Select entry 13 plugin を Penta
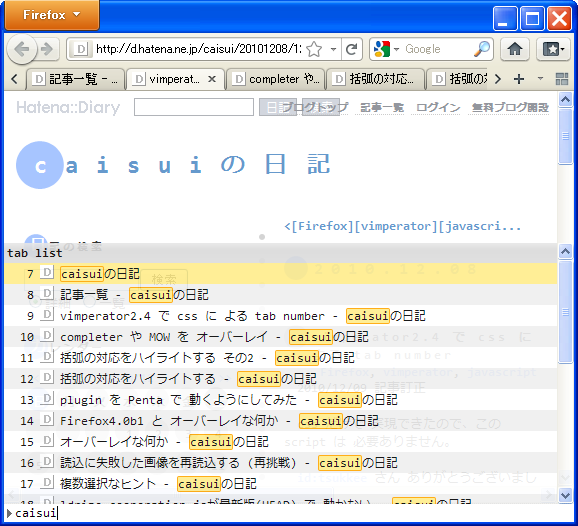Viewport: 578px width, 526px height. pyautogui.click(x=281, y=400)
